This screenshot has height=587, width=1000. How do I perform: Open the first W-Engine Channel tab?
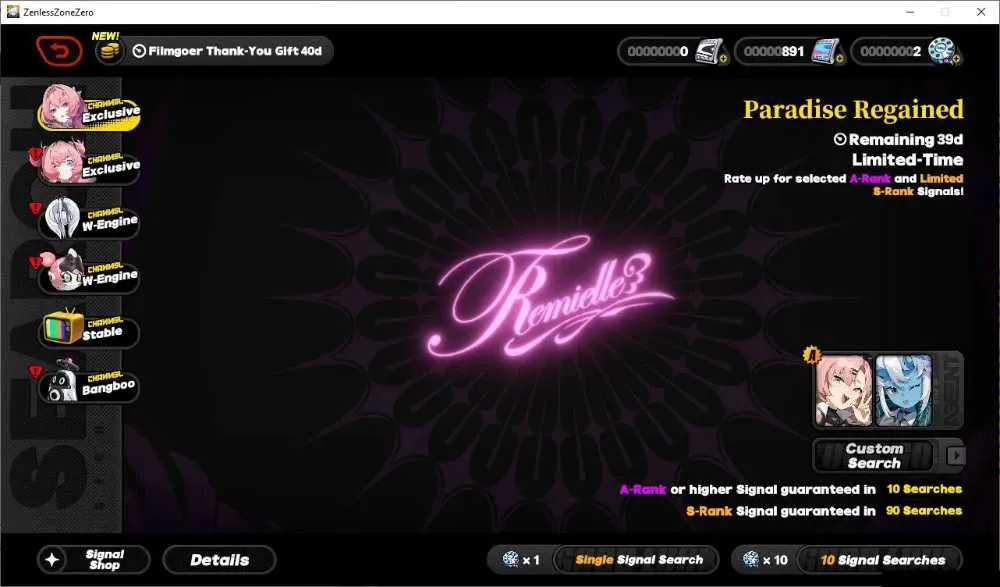click(x=89, y=218)
